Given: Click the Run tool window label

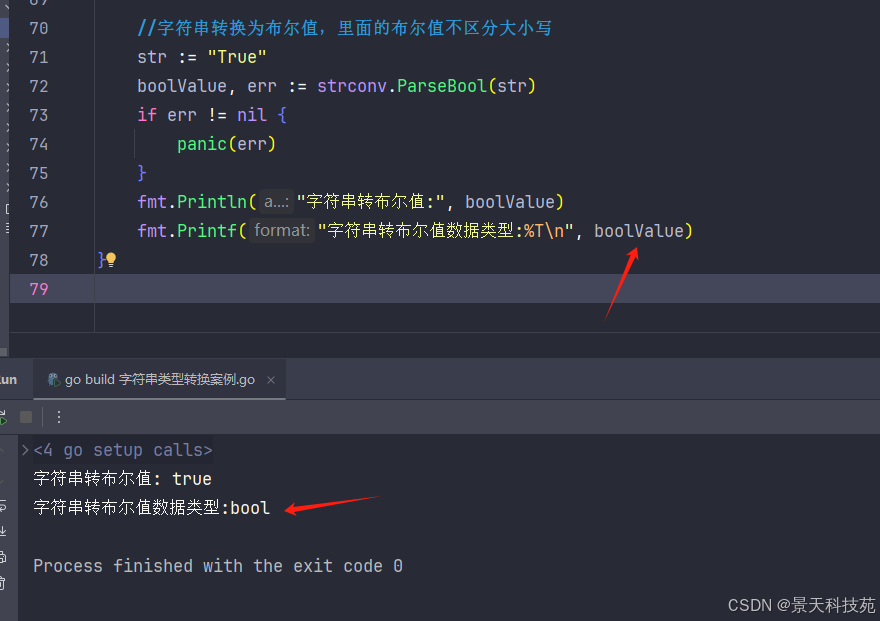Looking at the screenshot, I should (x=8, y=380).
